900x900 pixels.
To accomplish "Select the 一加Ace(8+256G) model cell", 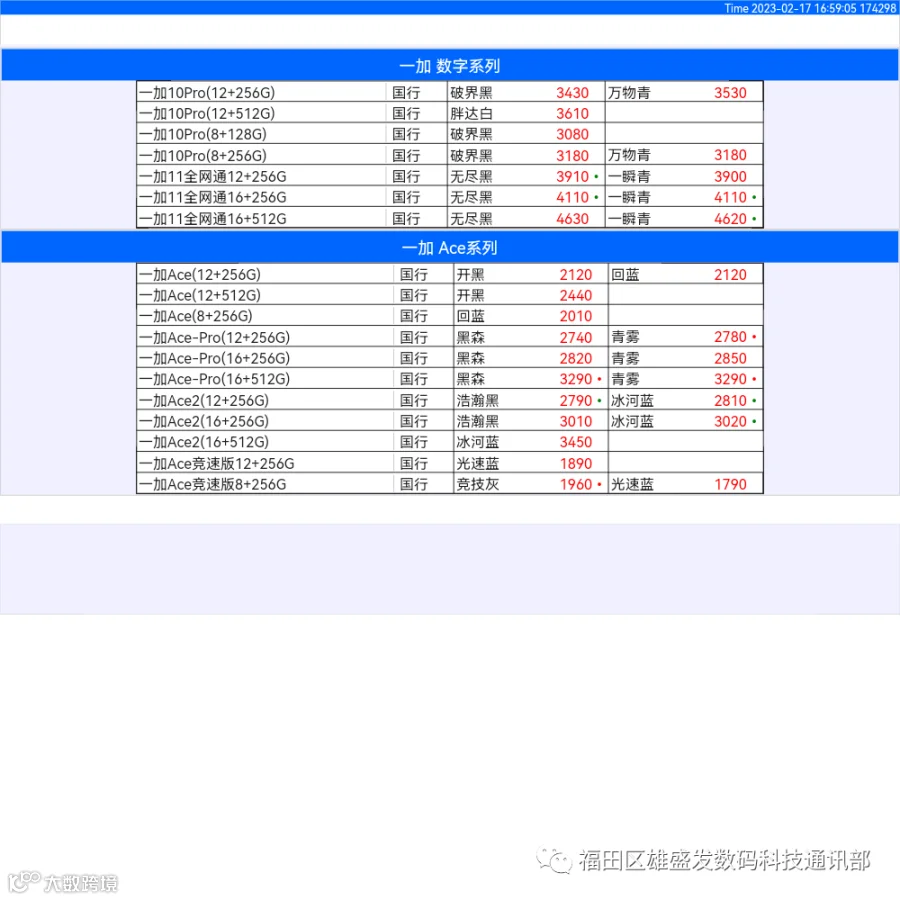I will [265, 316].
